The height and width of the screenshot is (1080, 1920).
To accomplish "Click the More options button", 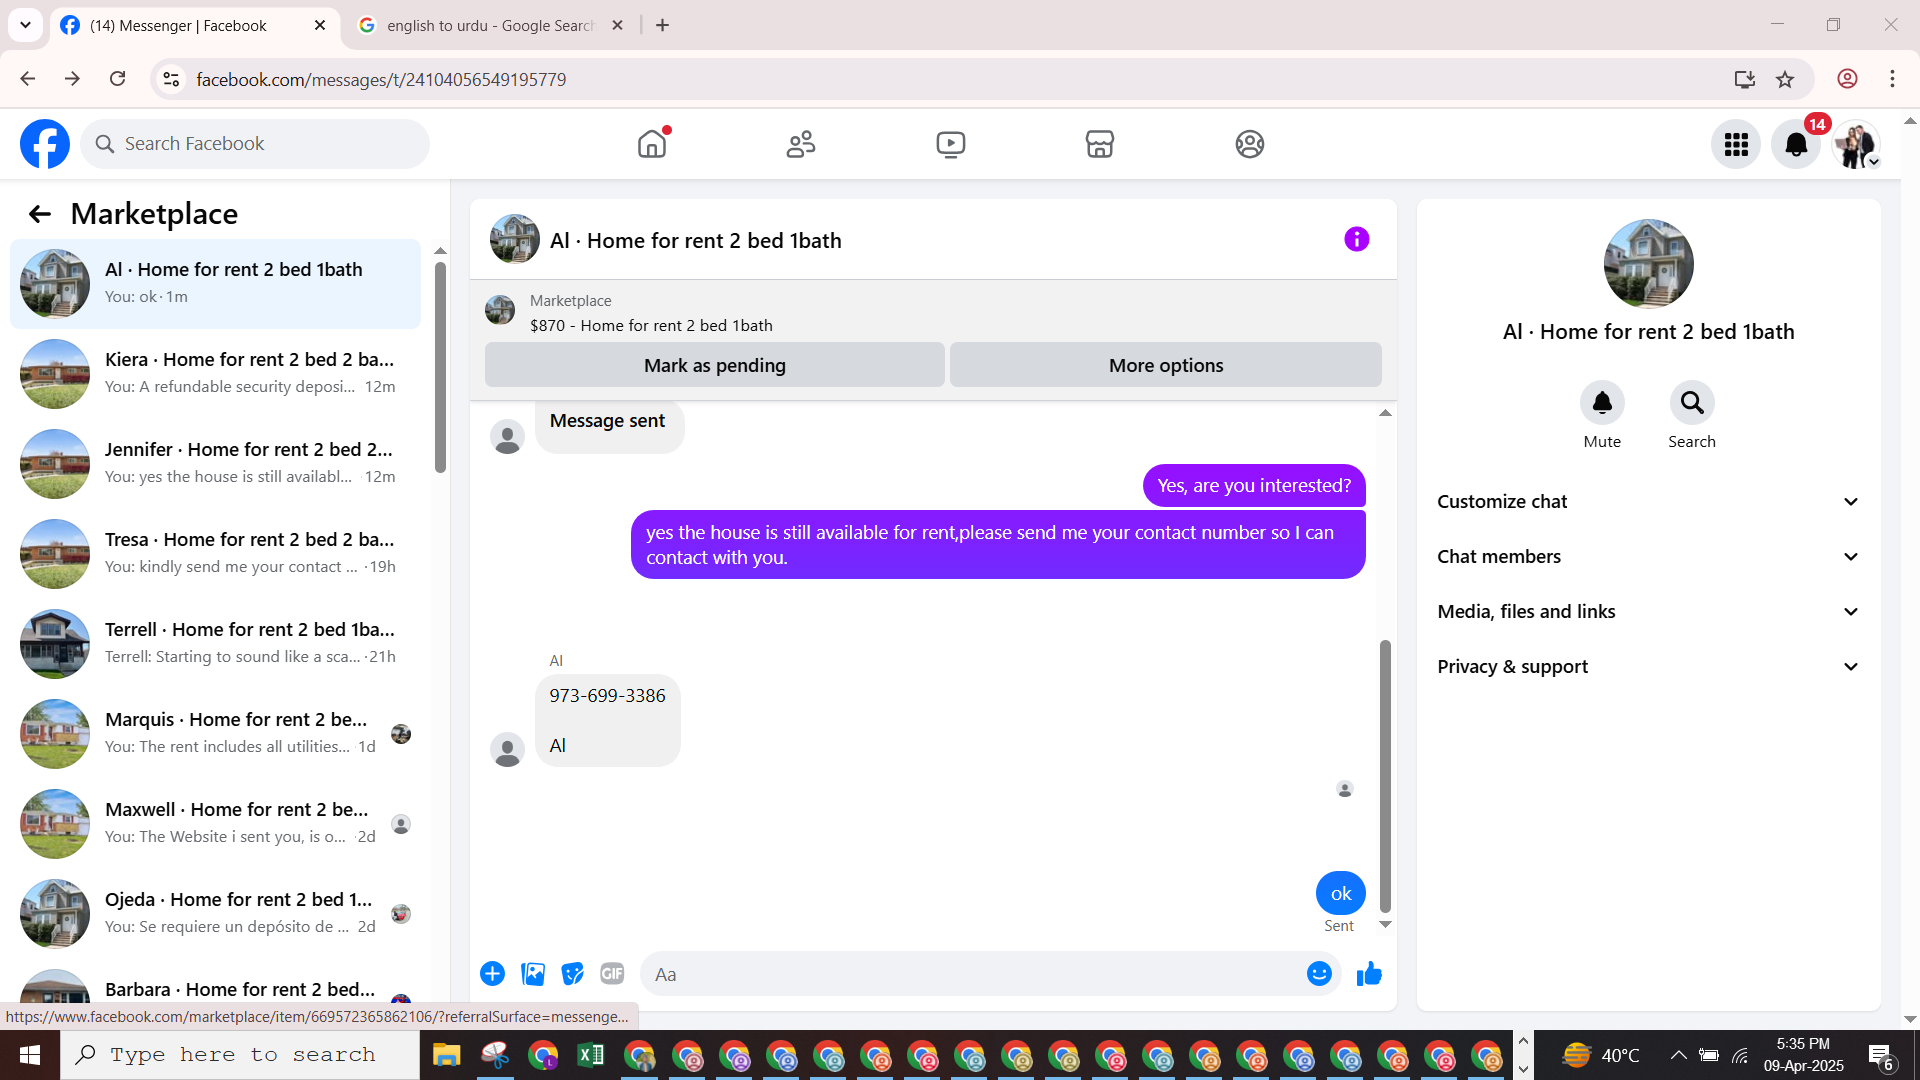I will [x=1166, y=365].
